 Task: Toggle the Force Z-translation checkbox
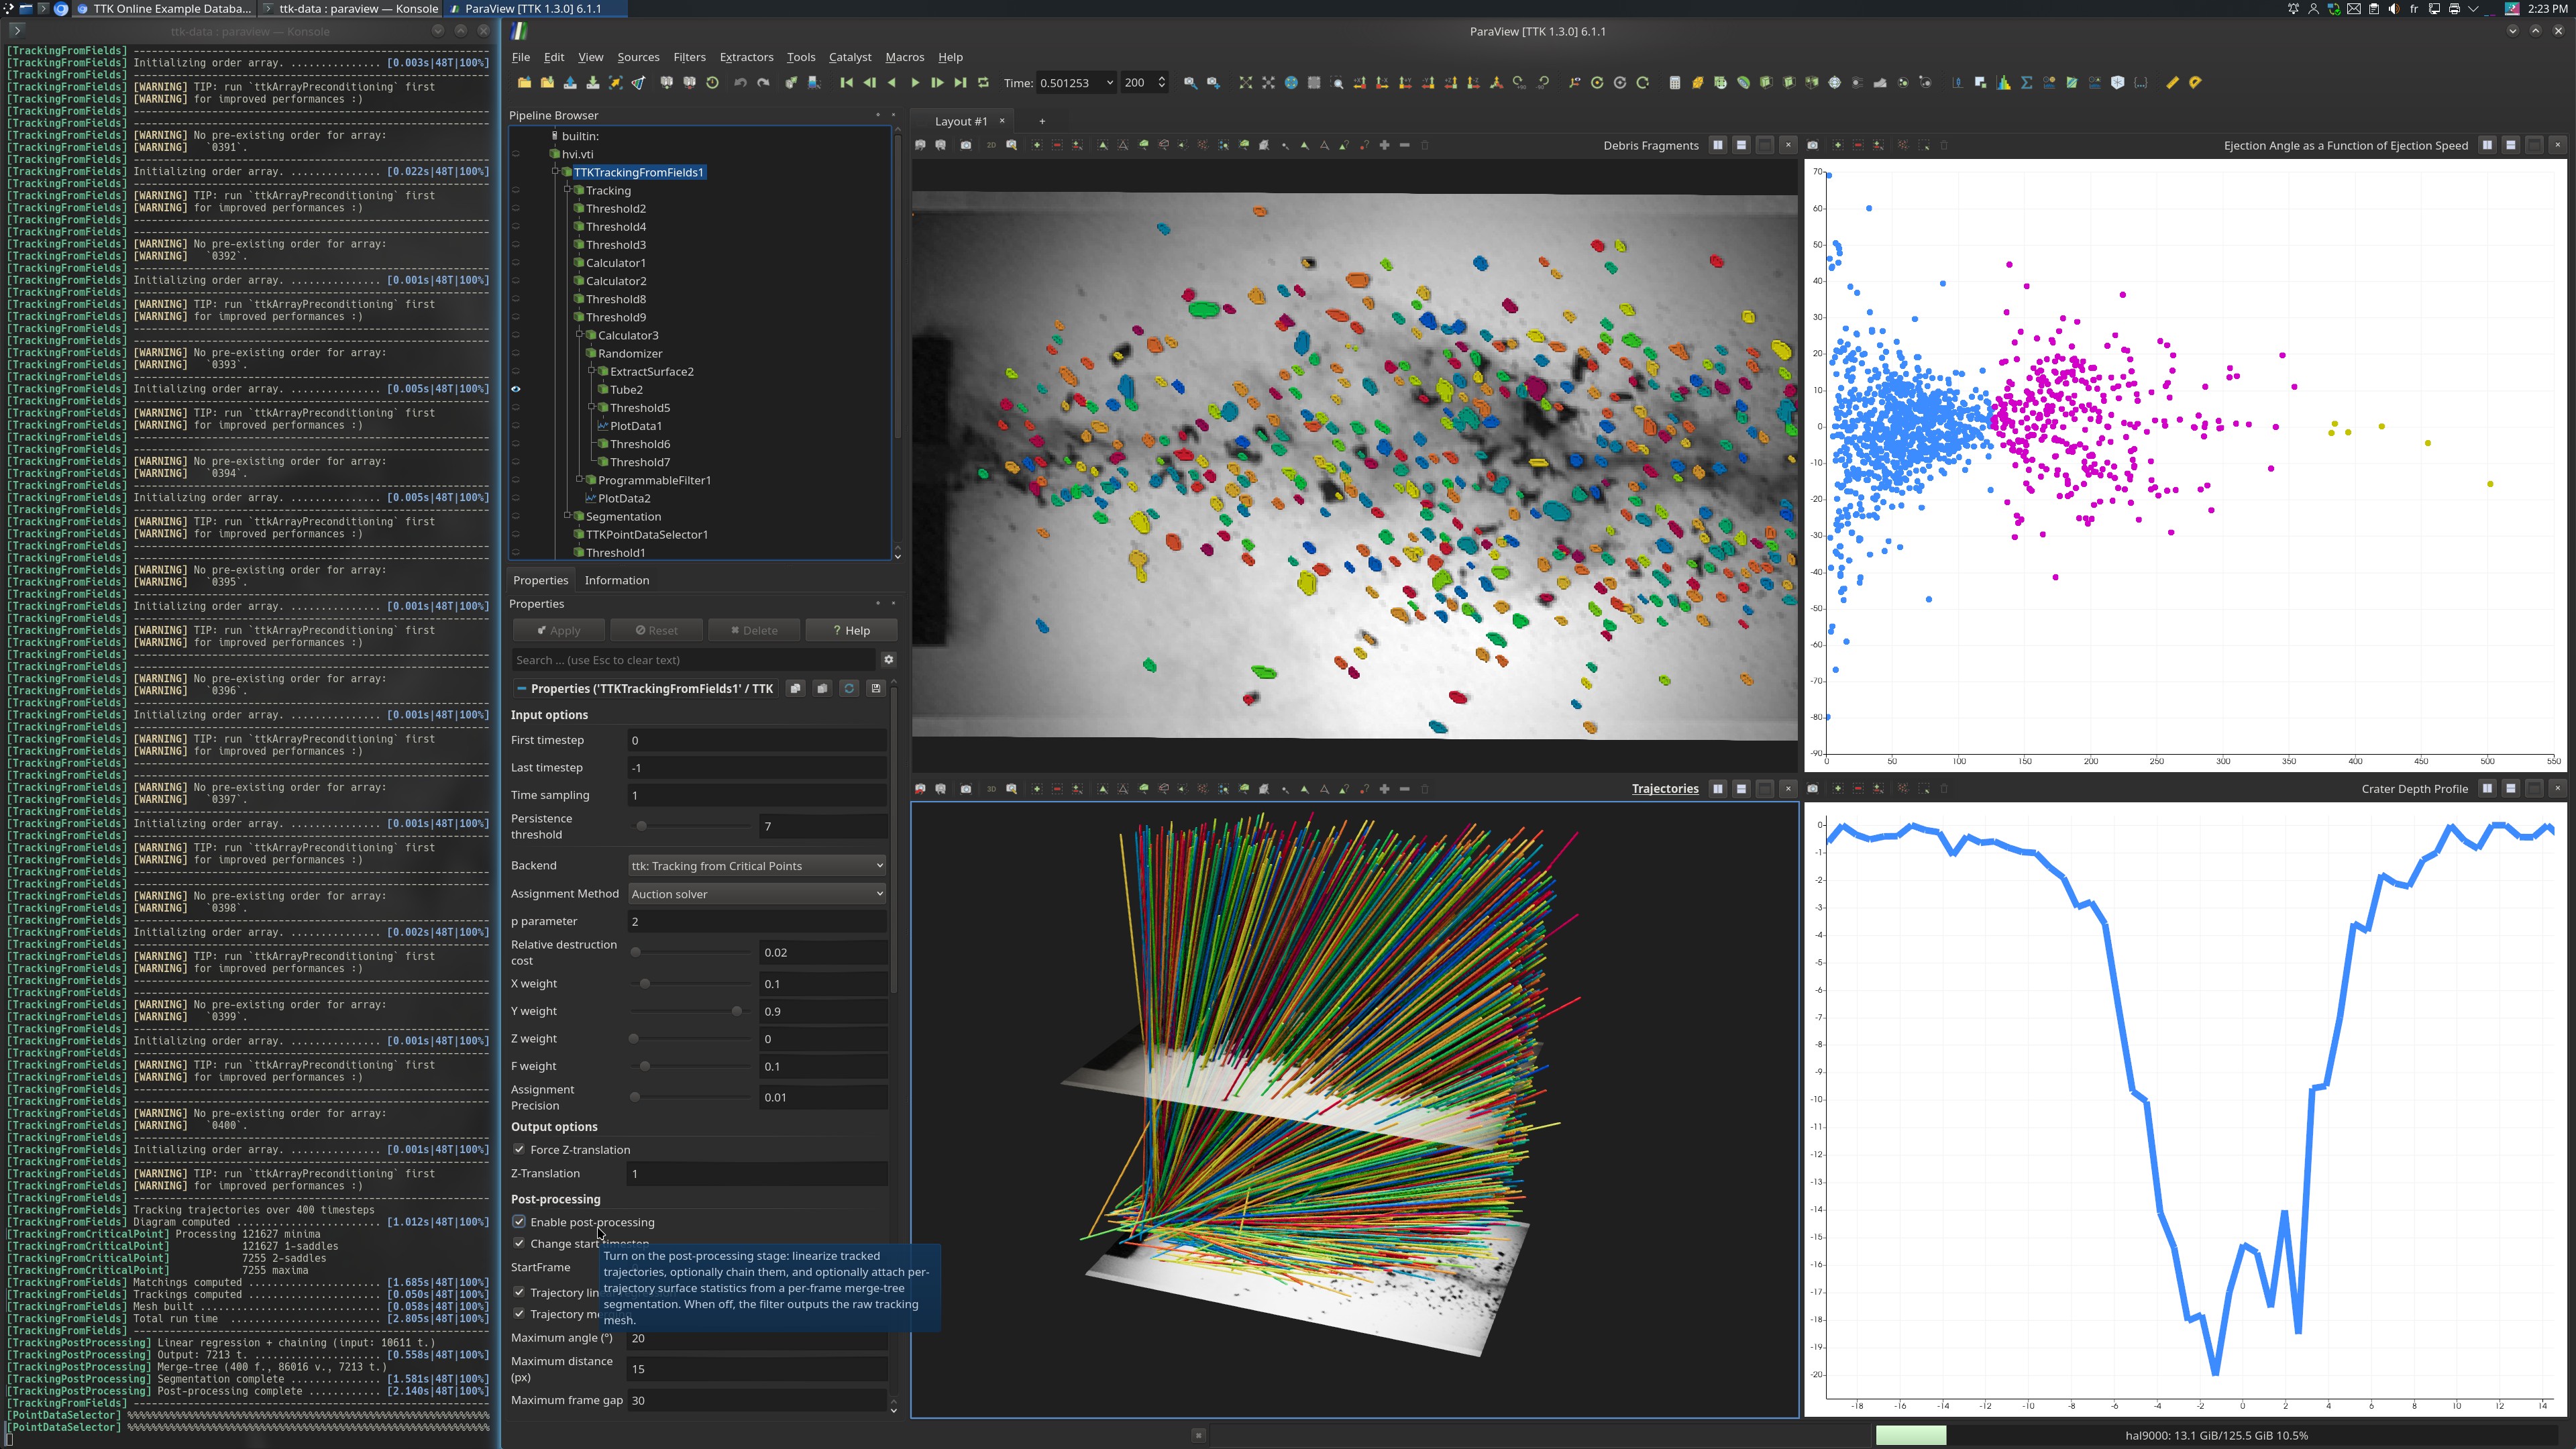click(519, 1149)
